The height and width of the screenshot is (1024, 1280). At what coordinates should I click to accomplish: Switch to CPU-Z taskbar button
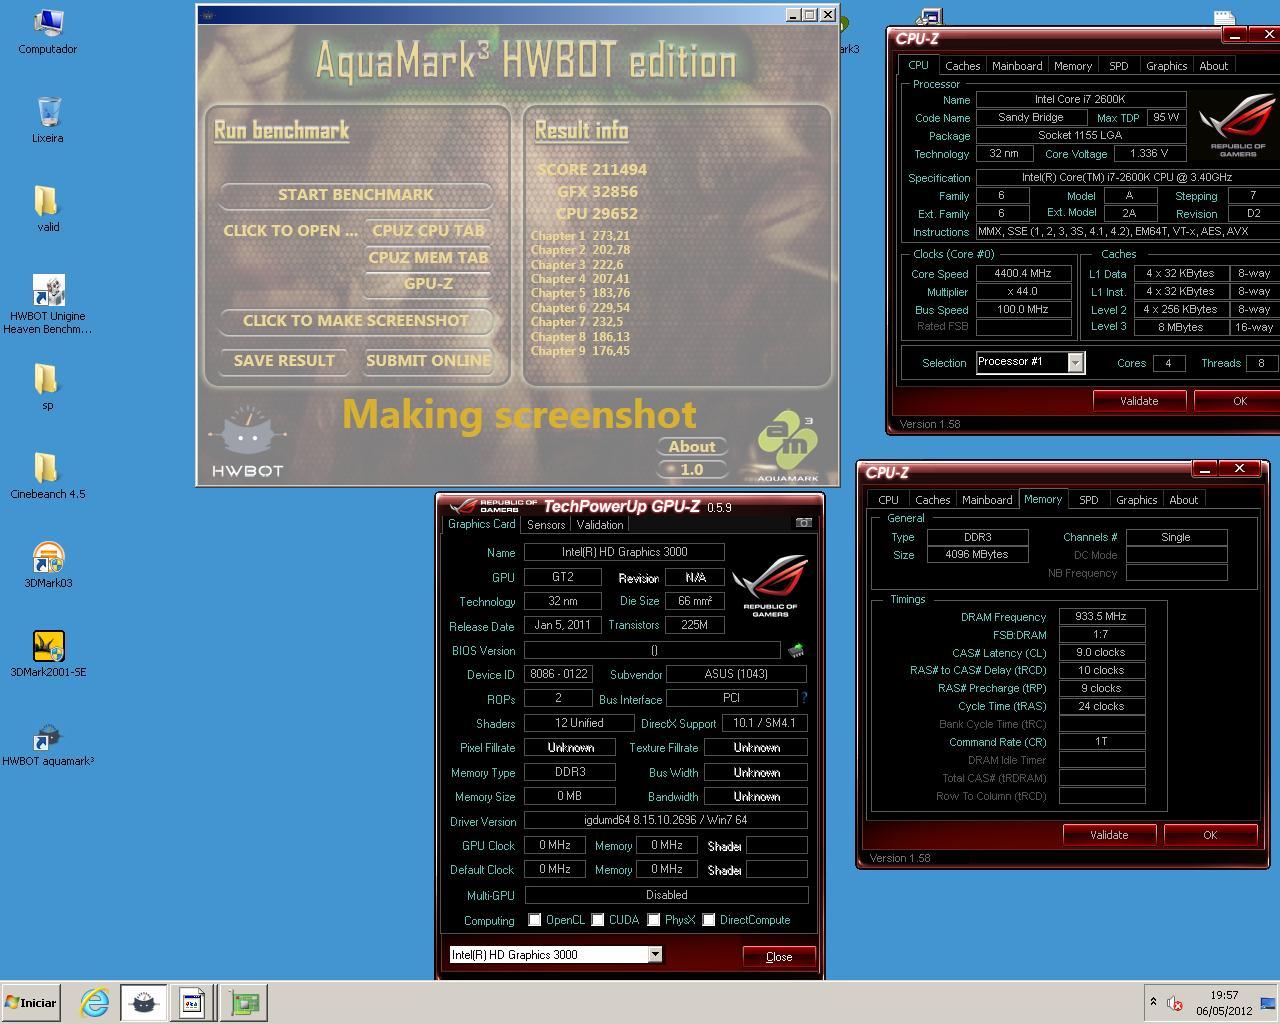tap(192, 1002)
